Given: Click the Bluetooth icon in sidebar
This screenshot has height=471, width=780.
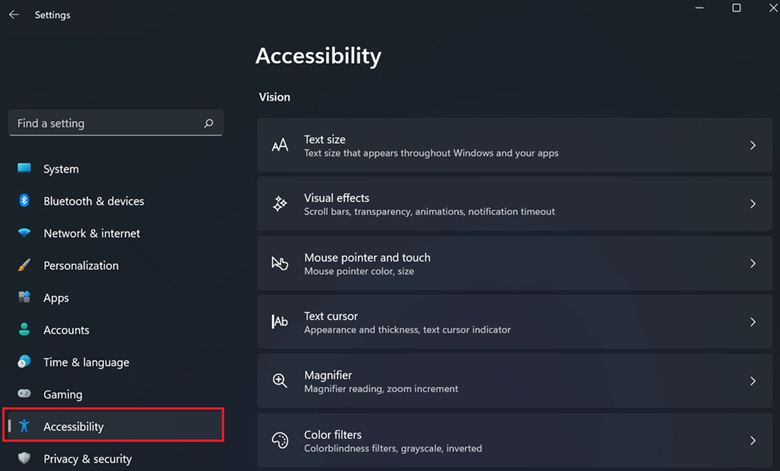Looking at the screenshot, I should (x=24, y=201).
